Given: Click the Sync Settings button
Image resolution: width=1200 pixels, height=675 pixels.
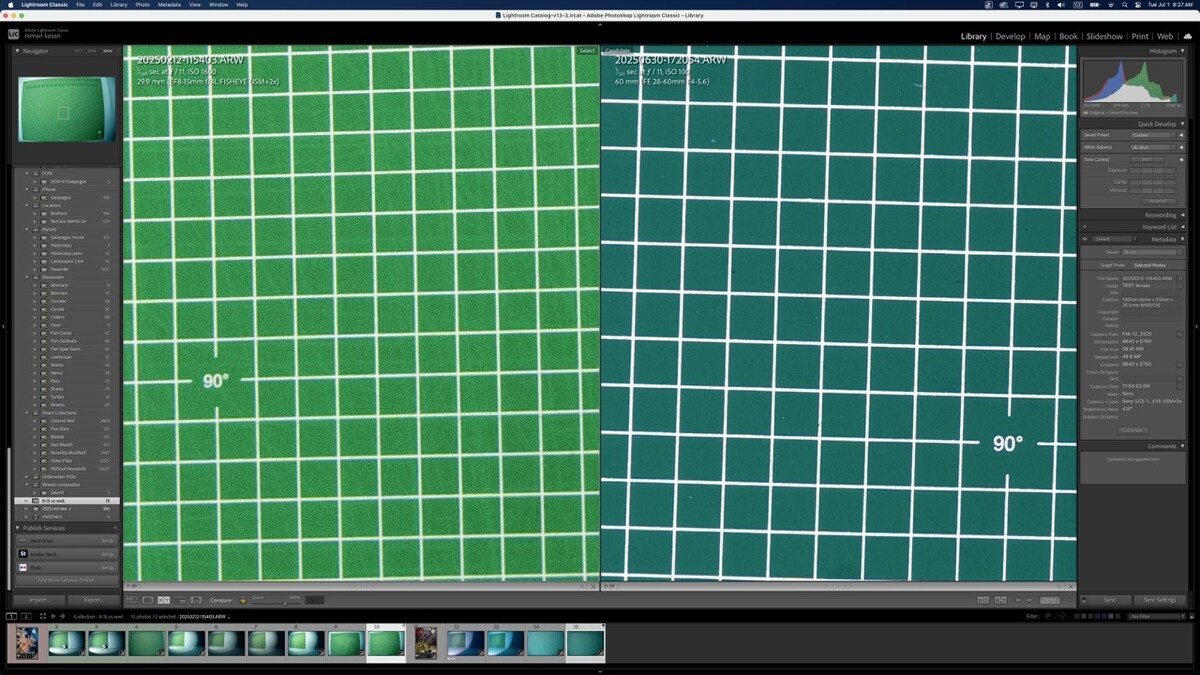Looking at the screenshot, I should [x=1160, y=600].
